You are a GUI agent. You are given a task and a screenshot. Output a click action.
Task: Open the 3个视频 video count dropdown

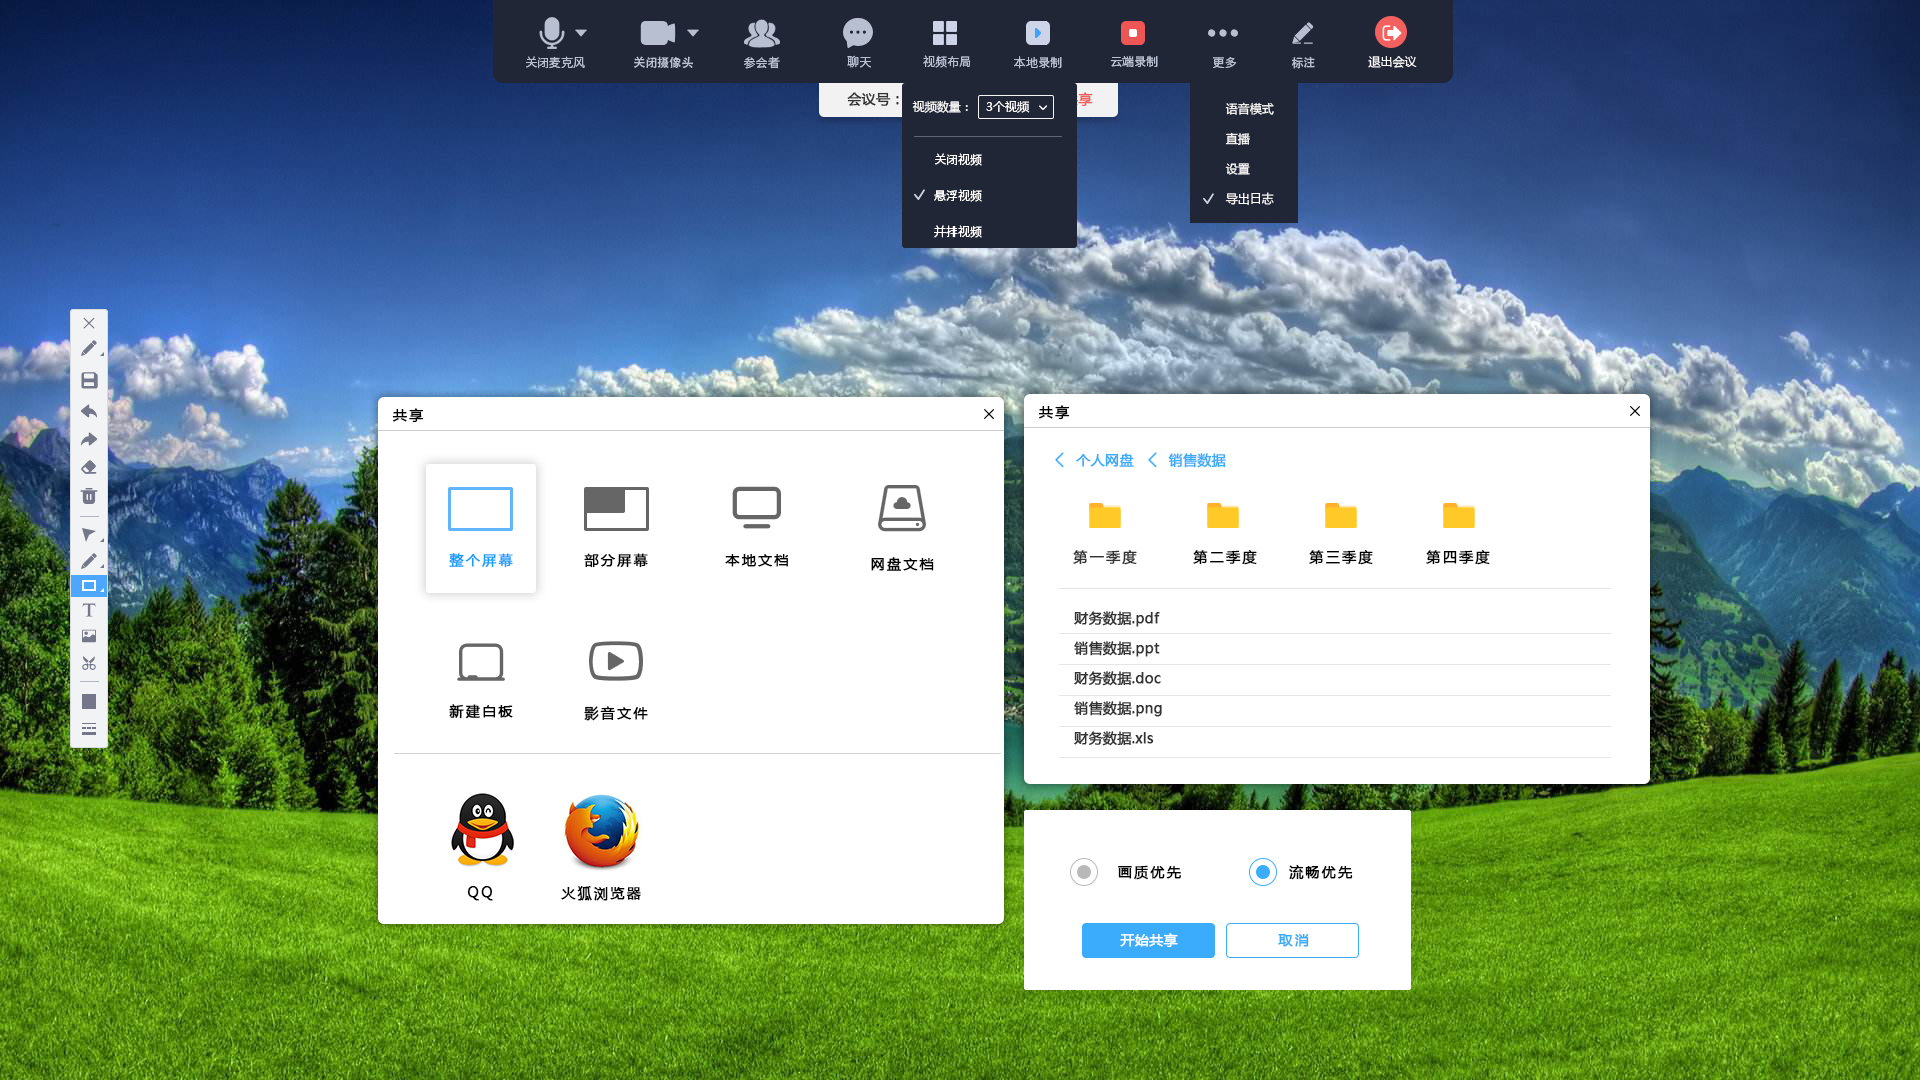click(x=1015, y=107)
